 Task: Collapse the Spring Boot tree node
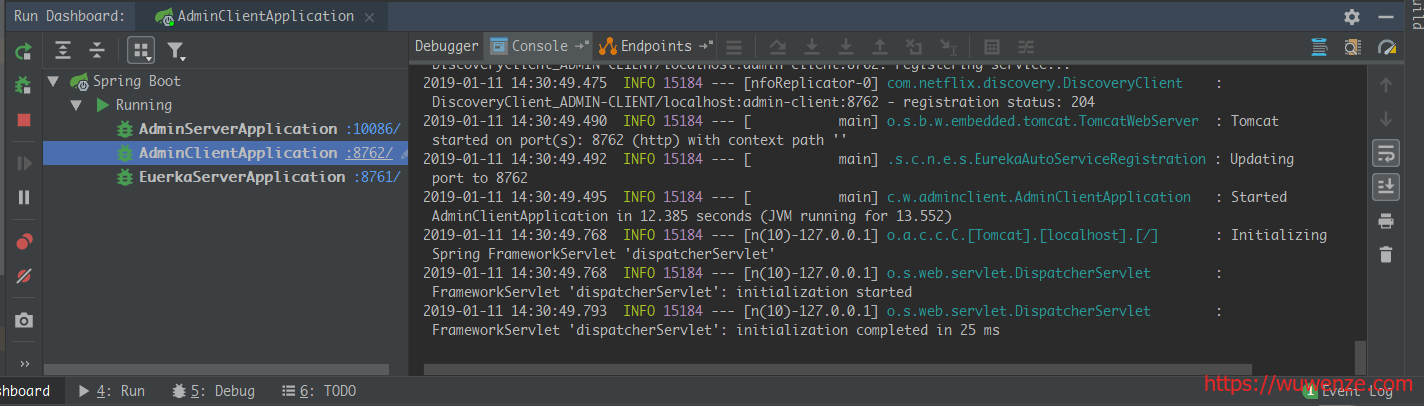point(54,81)
